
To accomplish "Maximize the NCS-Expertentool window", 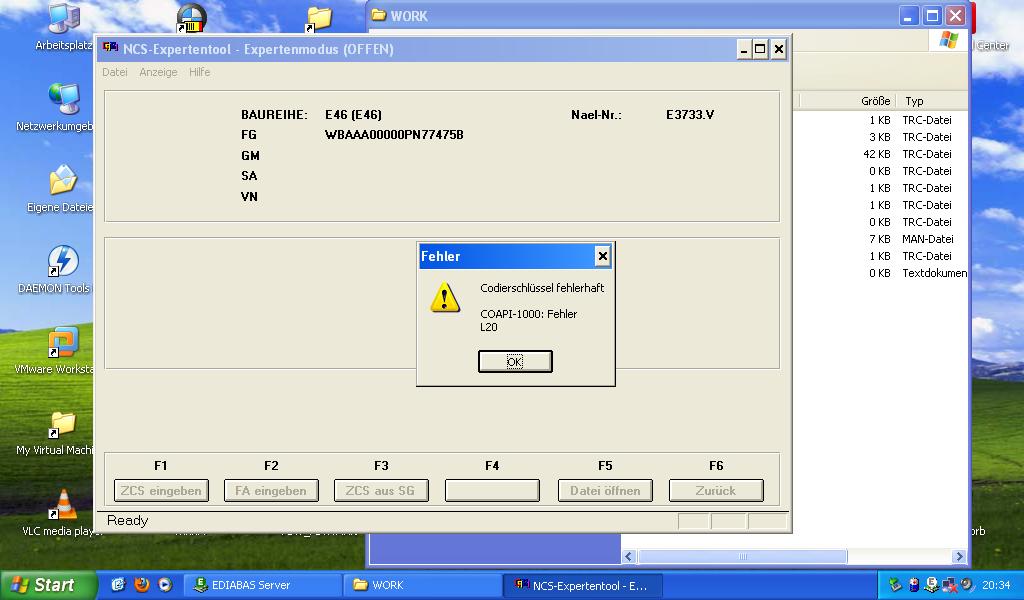I will click(x=760, y=49).
